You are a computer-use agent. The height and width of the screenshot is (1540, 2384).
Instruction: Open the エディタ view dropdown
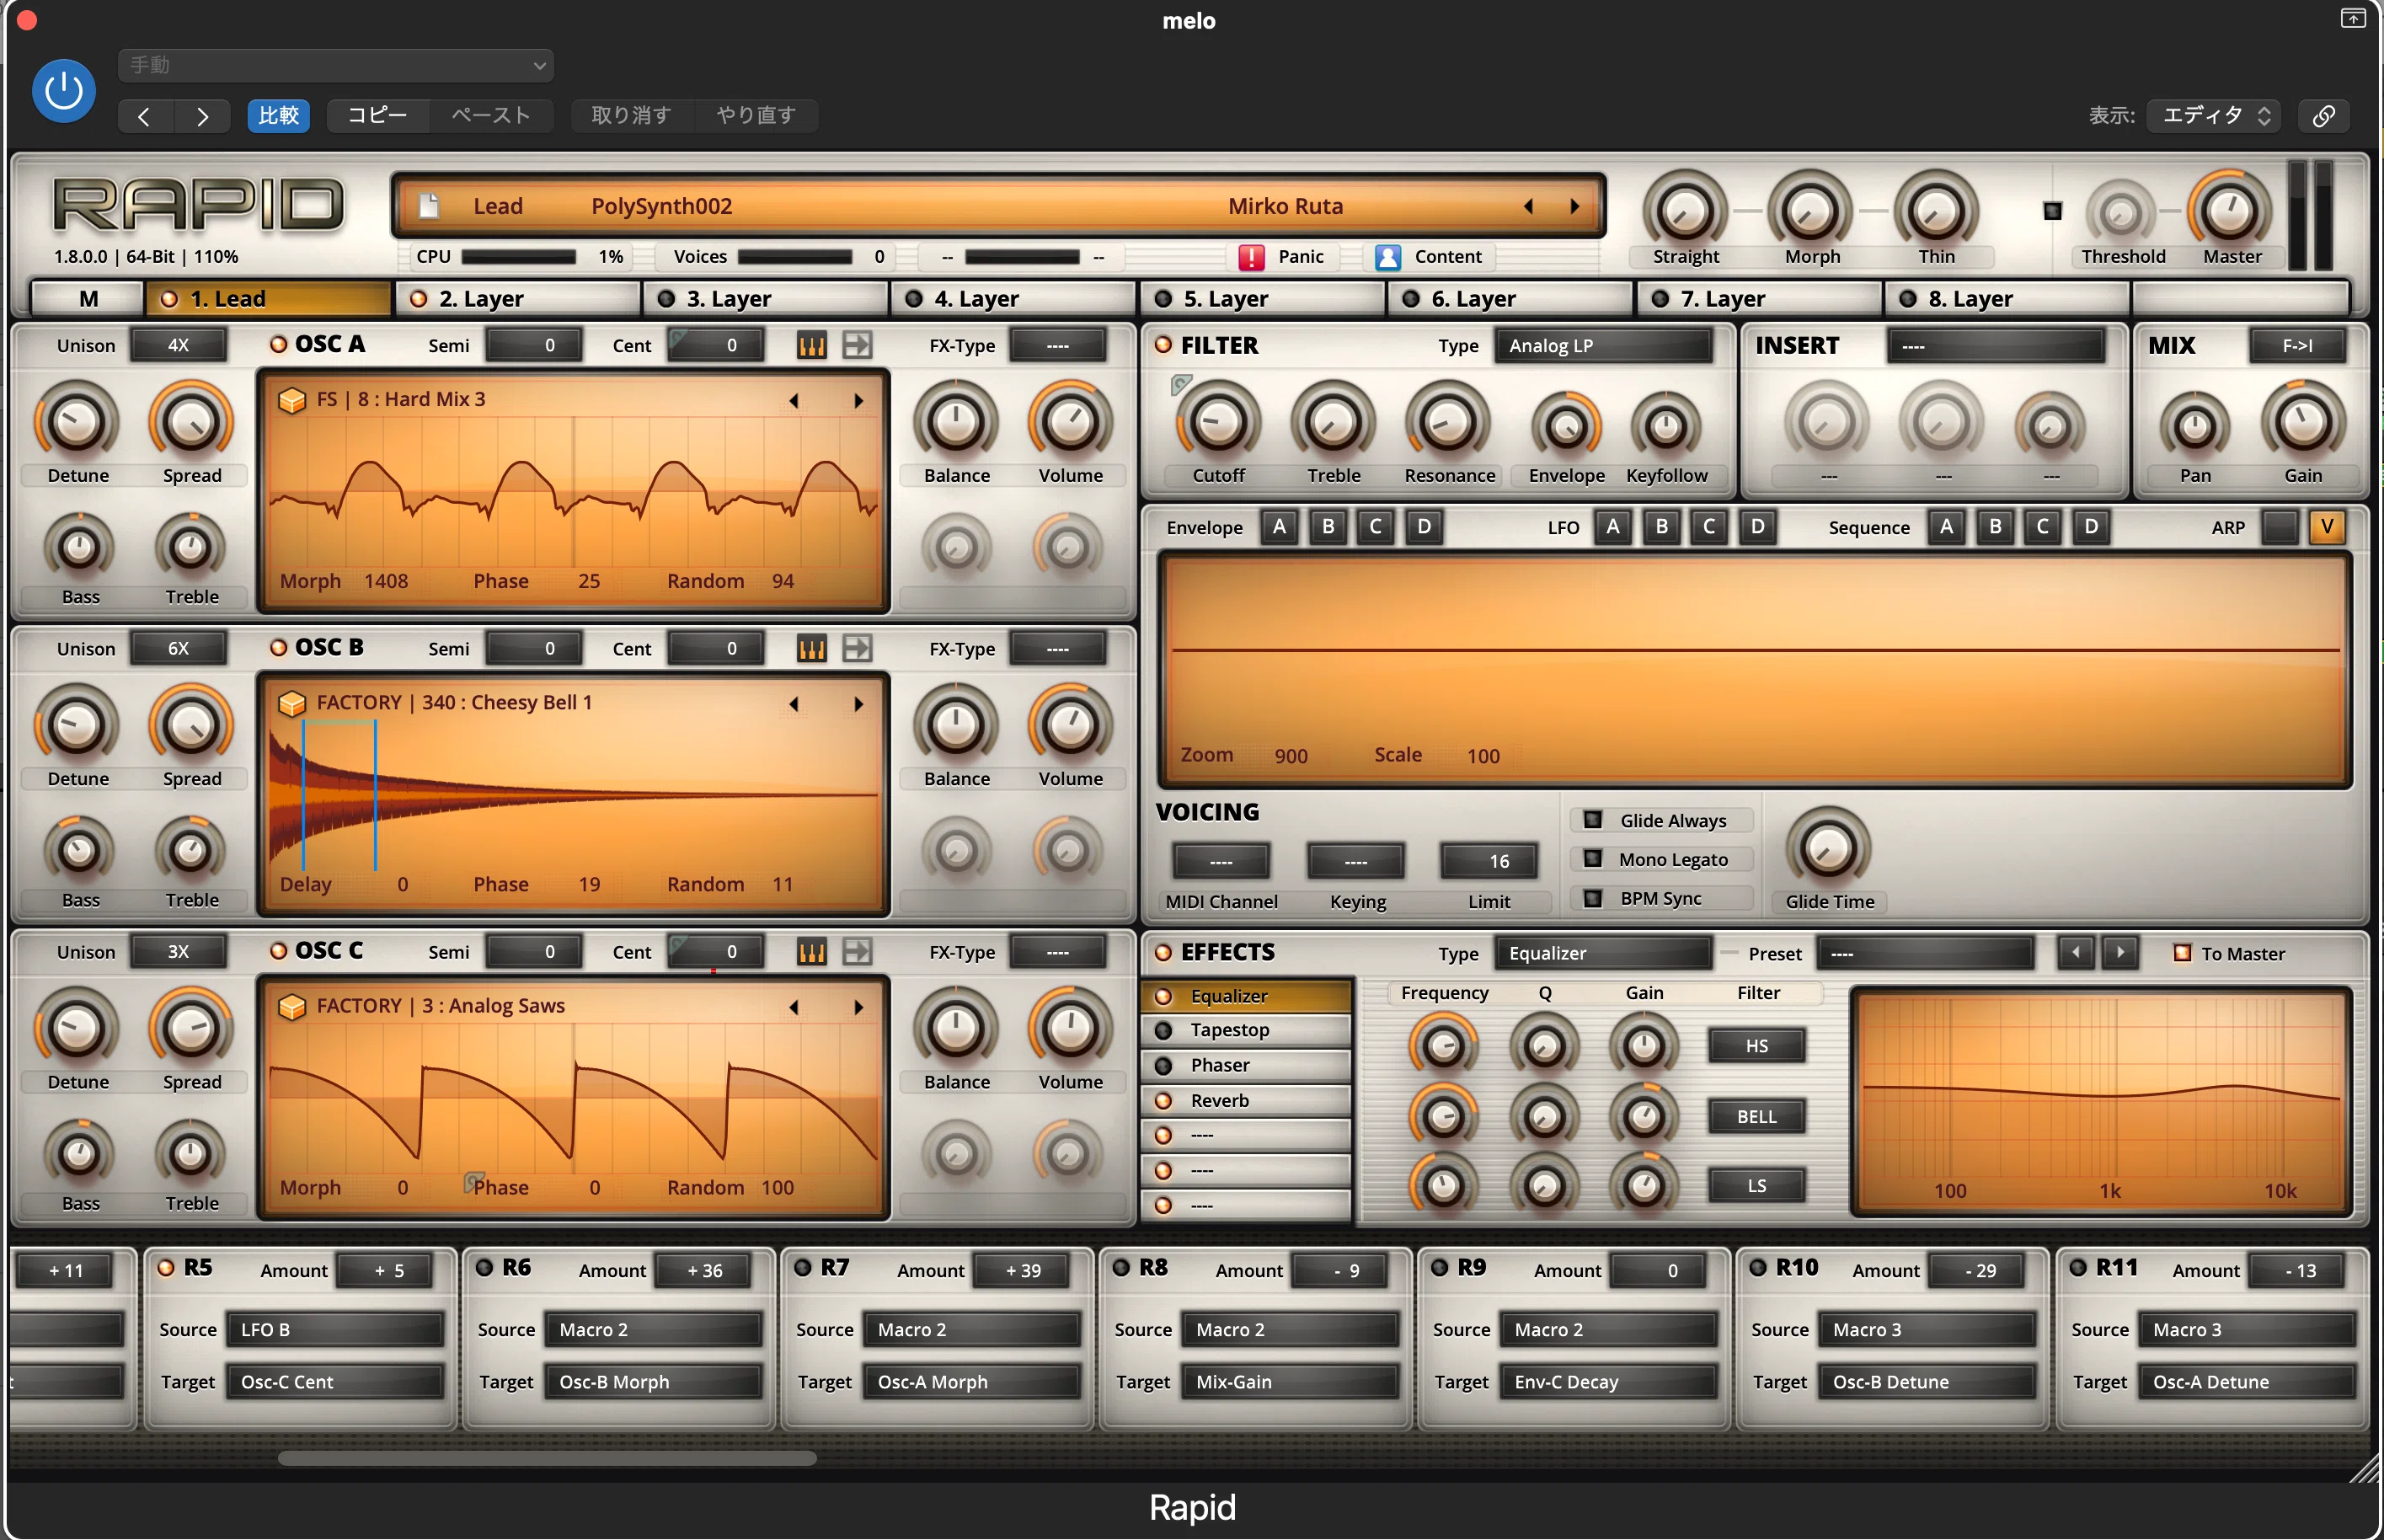[2215, 116]
